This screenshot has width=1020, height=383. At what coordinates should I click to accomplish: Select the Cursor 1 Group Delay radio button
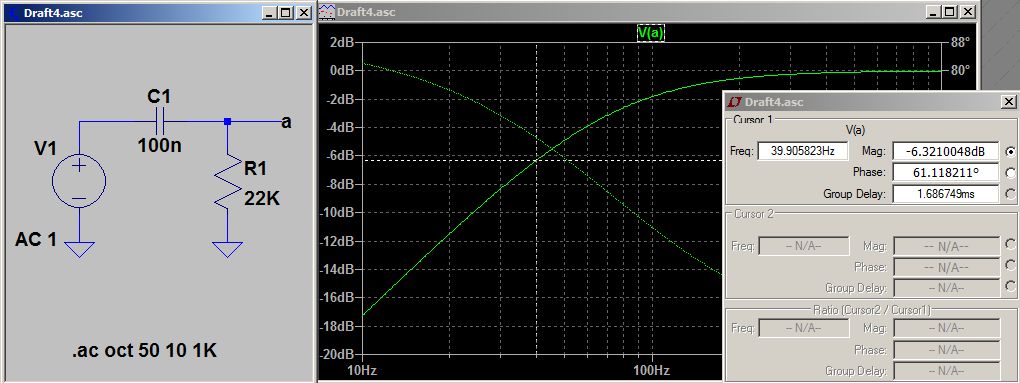tap(1010, 193)
